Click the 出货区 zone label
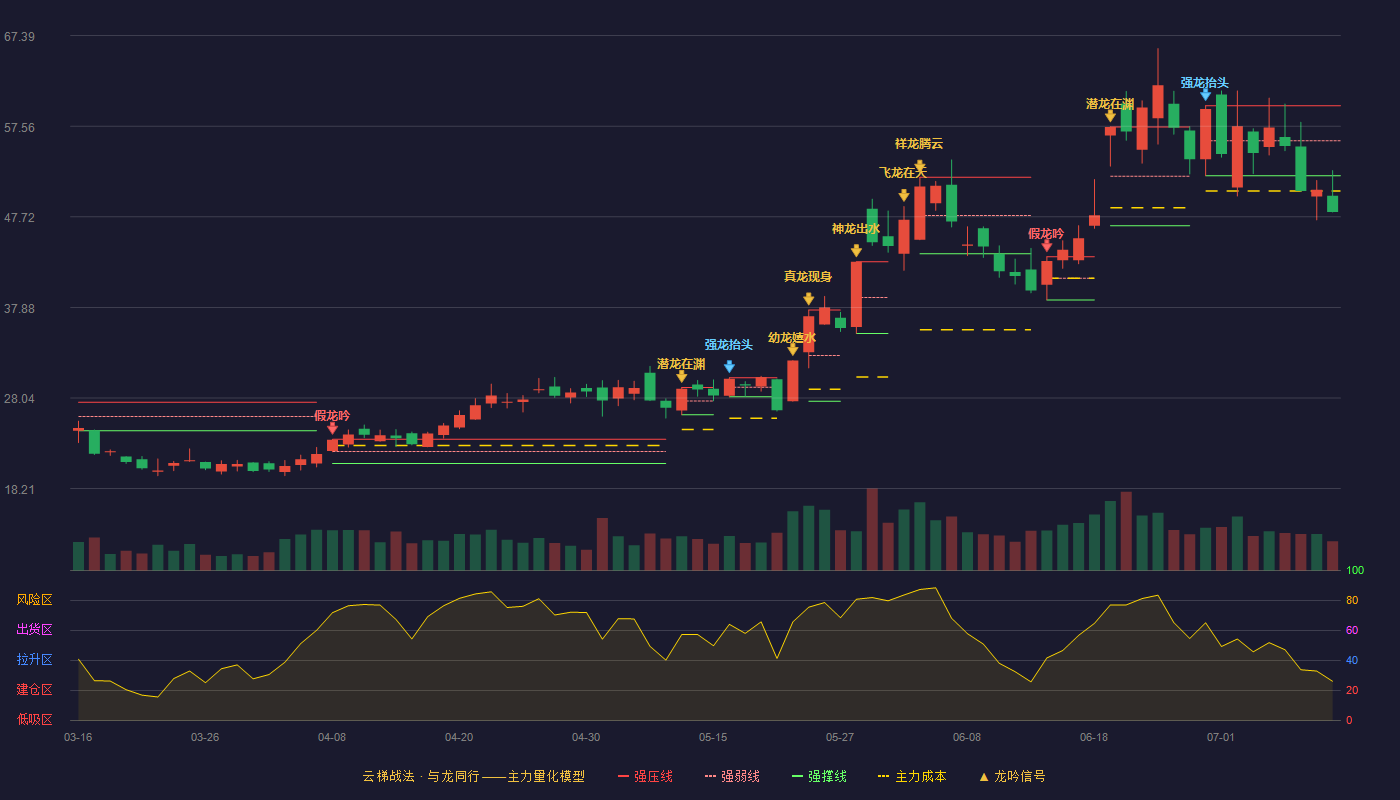Image resolution: width=1400 pixels, height=800 pixels. (34, 630)
